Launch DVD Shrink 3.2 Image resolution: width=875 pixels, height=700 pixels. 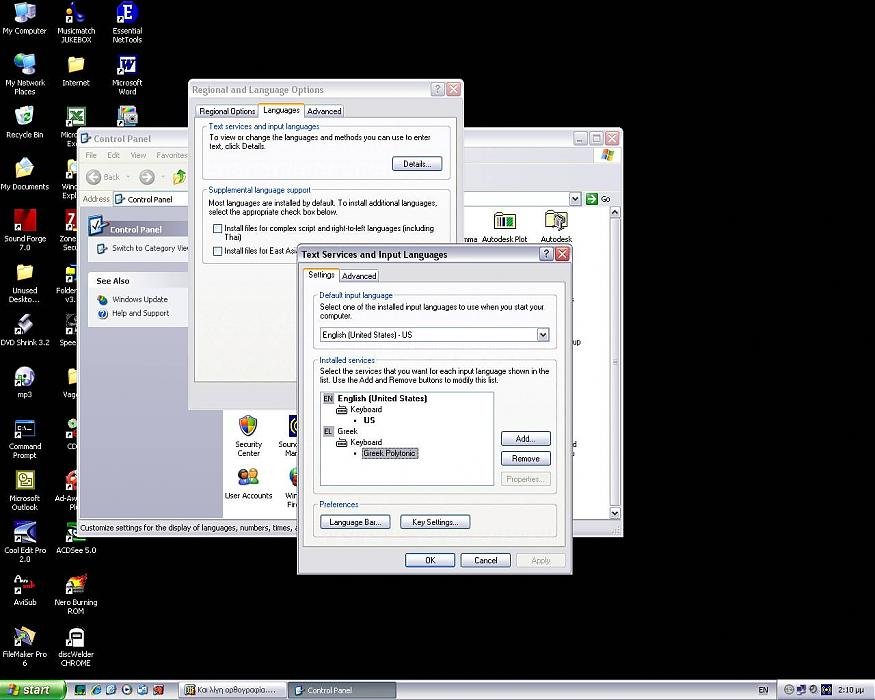[x=25, y=329]
